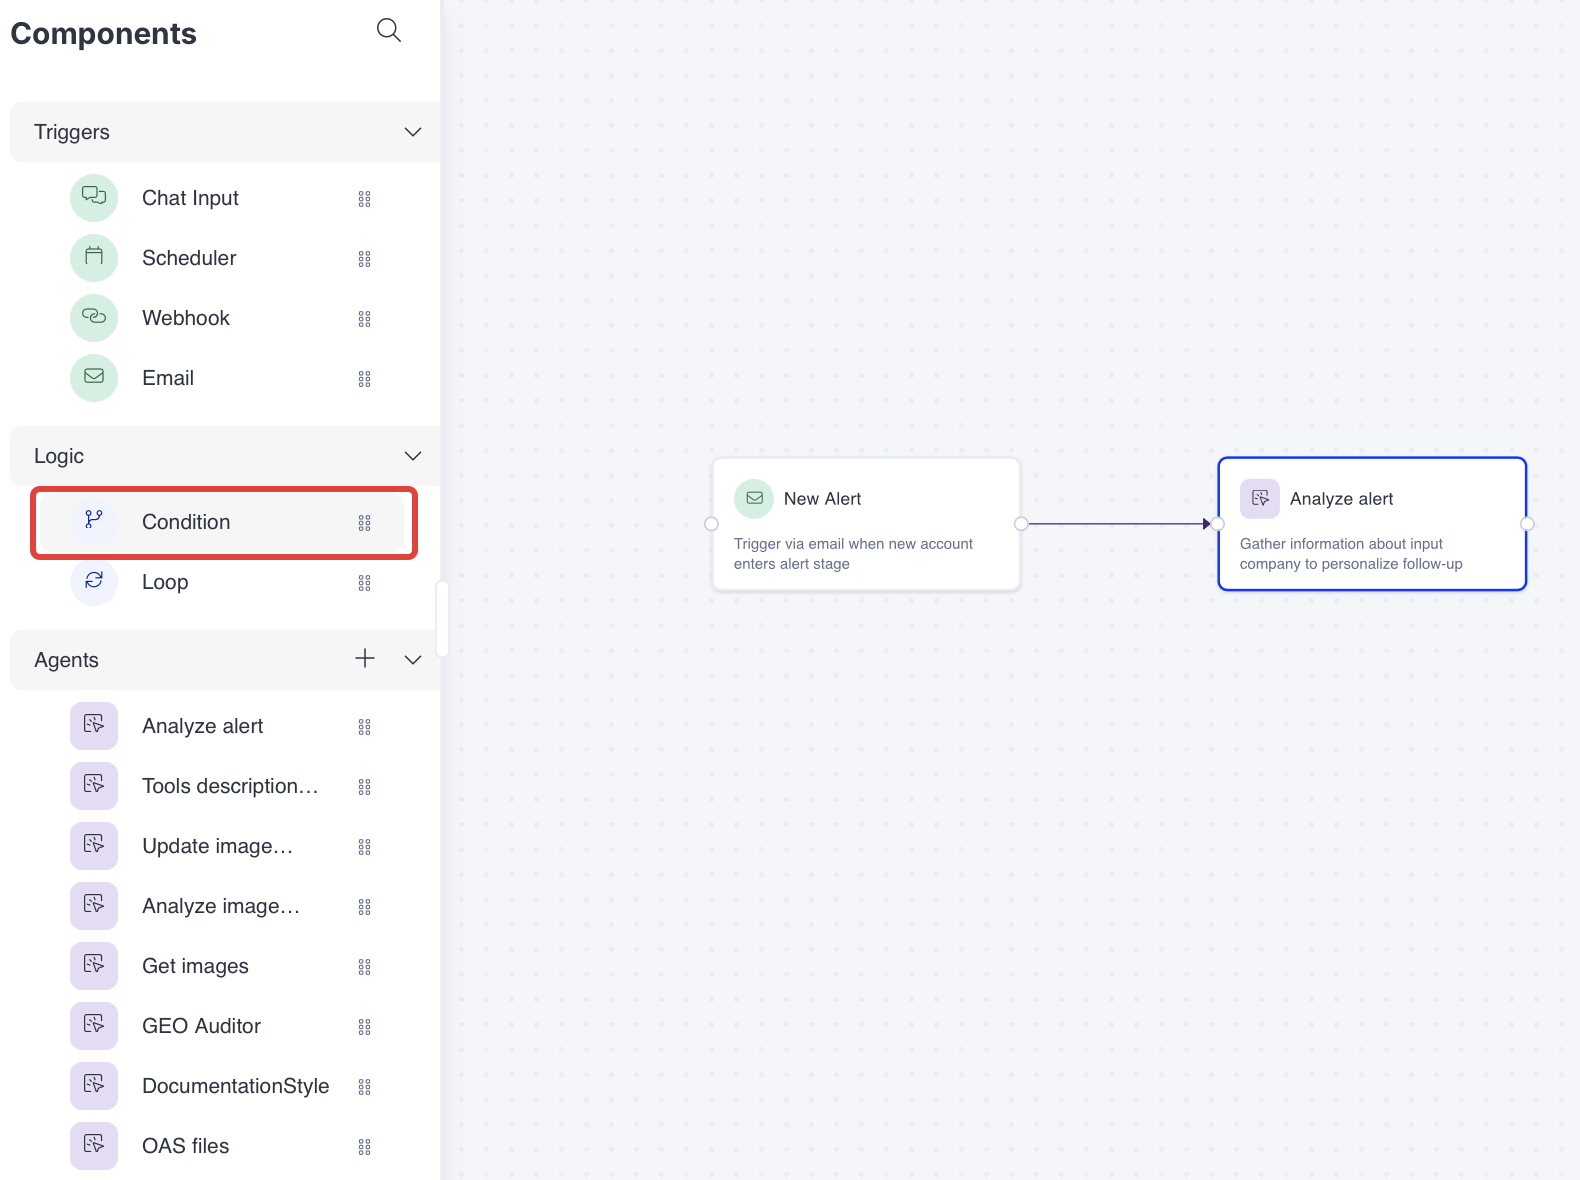
Task: Collapse the Logic section chevron
Action: 413,456
